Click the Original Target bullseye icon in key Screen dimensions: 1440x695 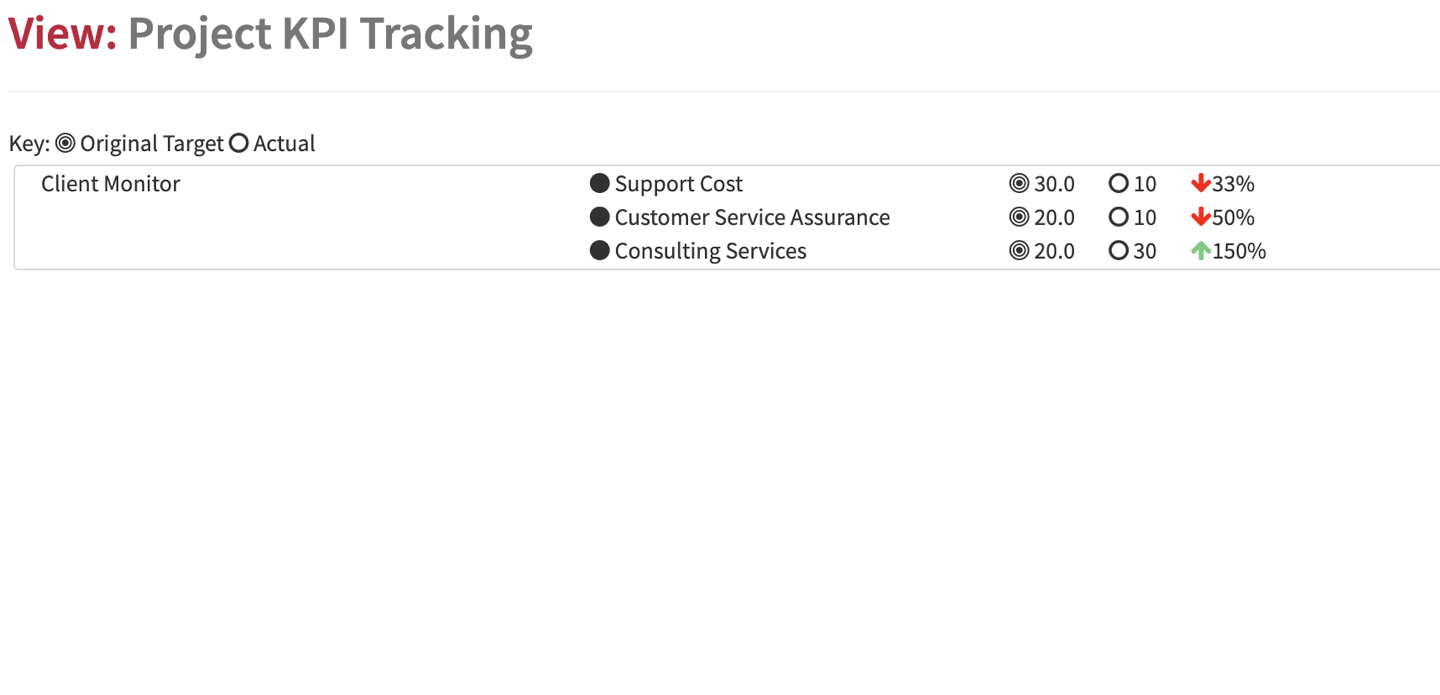click(x=65, y=143)
